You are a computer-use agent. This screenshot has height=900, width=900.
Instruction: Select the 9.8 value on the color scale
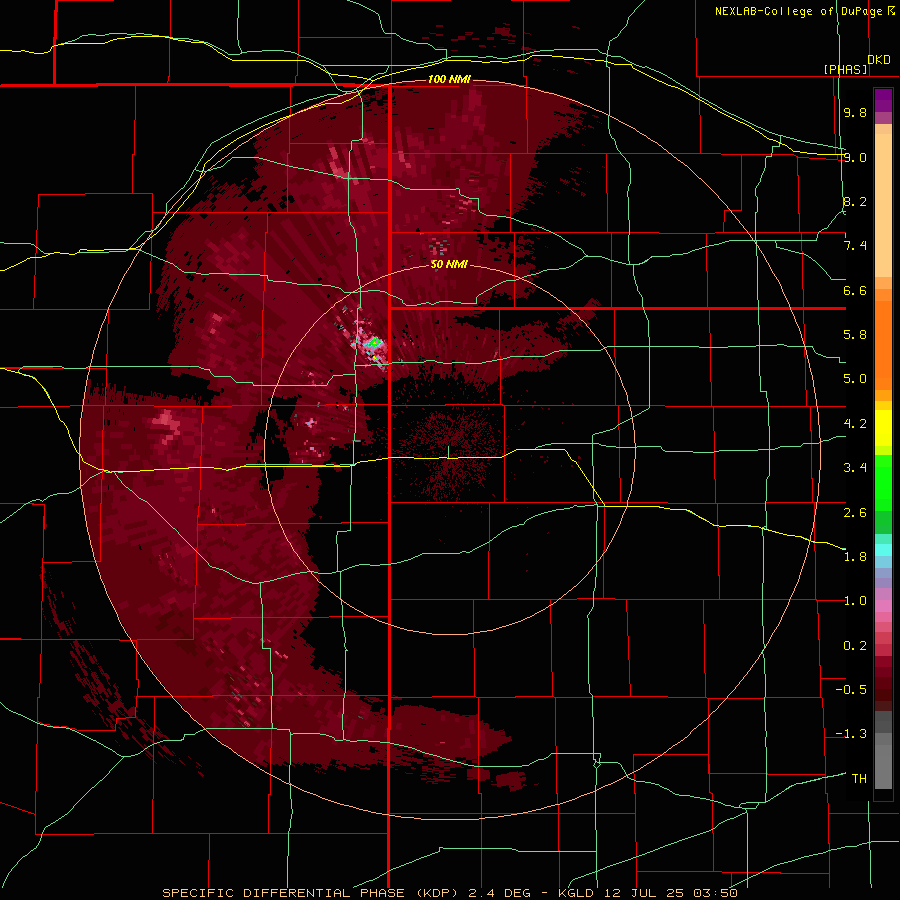tap(855, 112)
